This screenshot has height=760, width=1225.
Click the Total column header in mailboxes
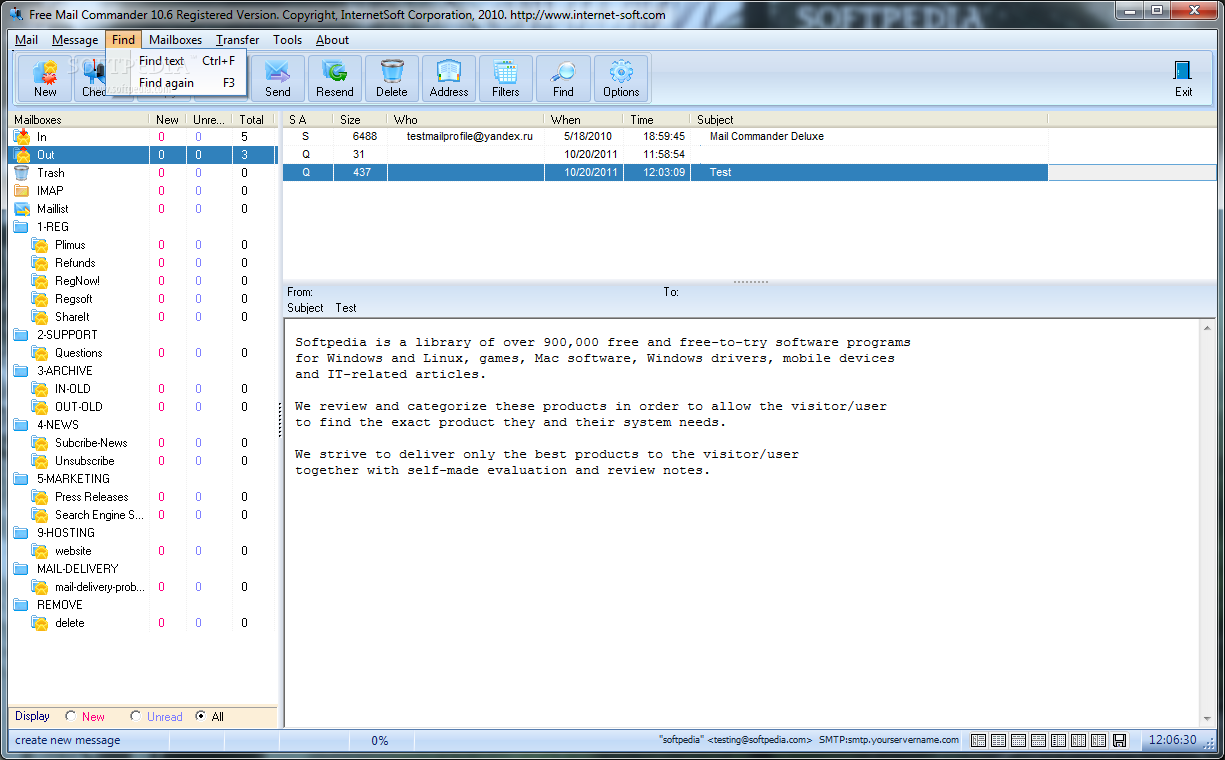[252, 120]
